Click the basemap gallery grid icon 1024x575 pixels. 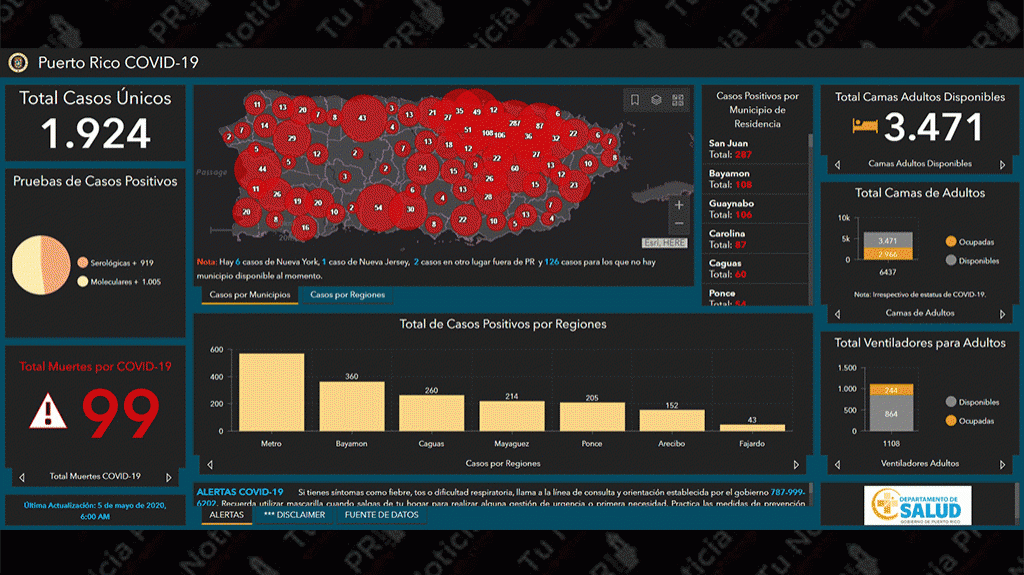click(678, 100)
